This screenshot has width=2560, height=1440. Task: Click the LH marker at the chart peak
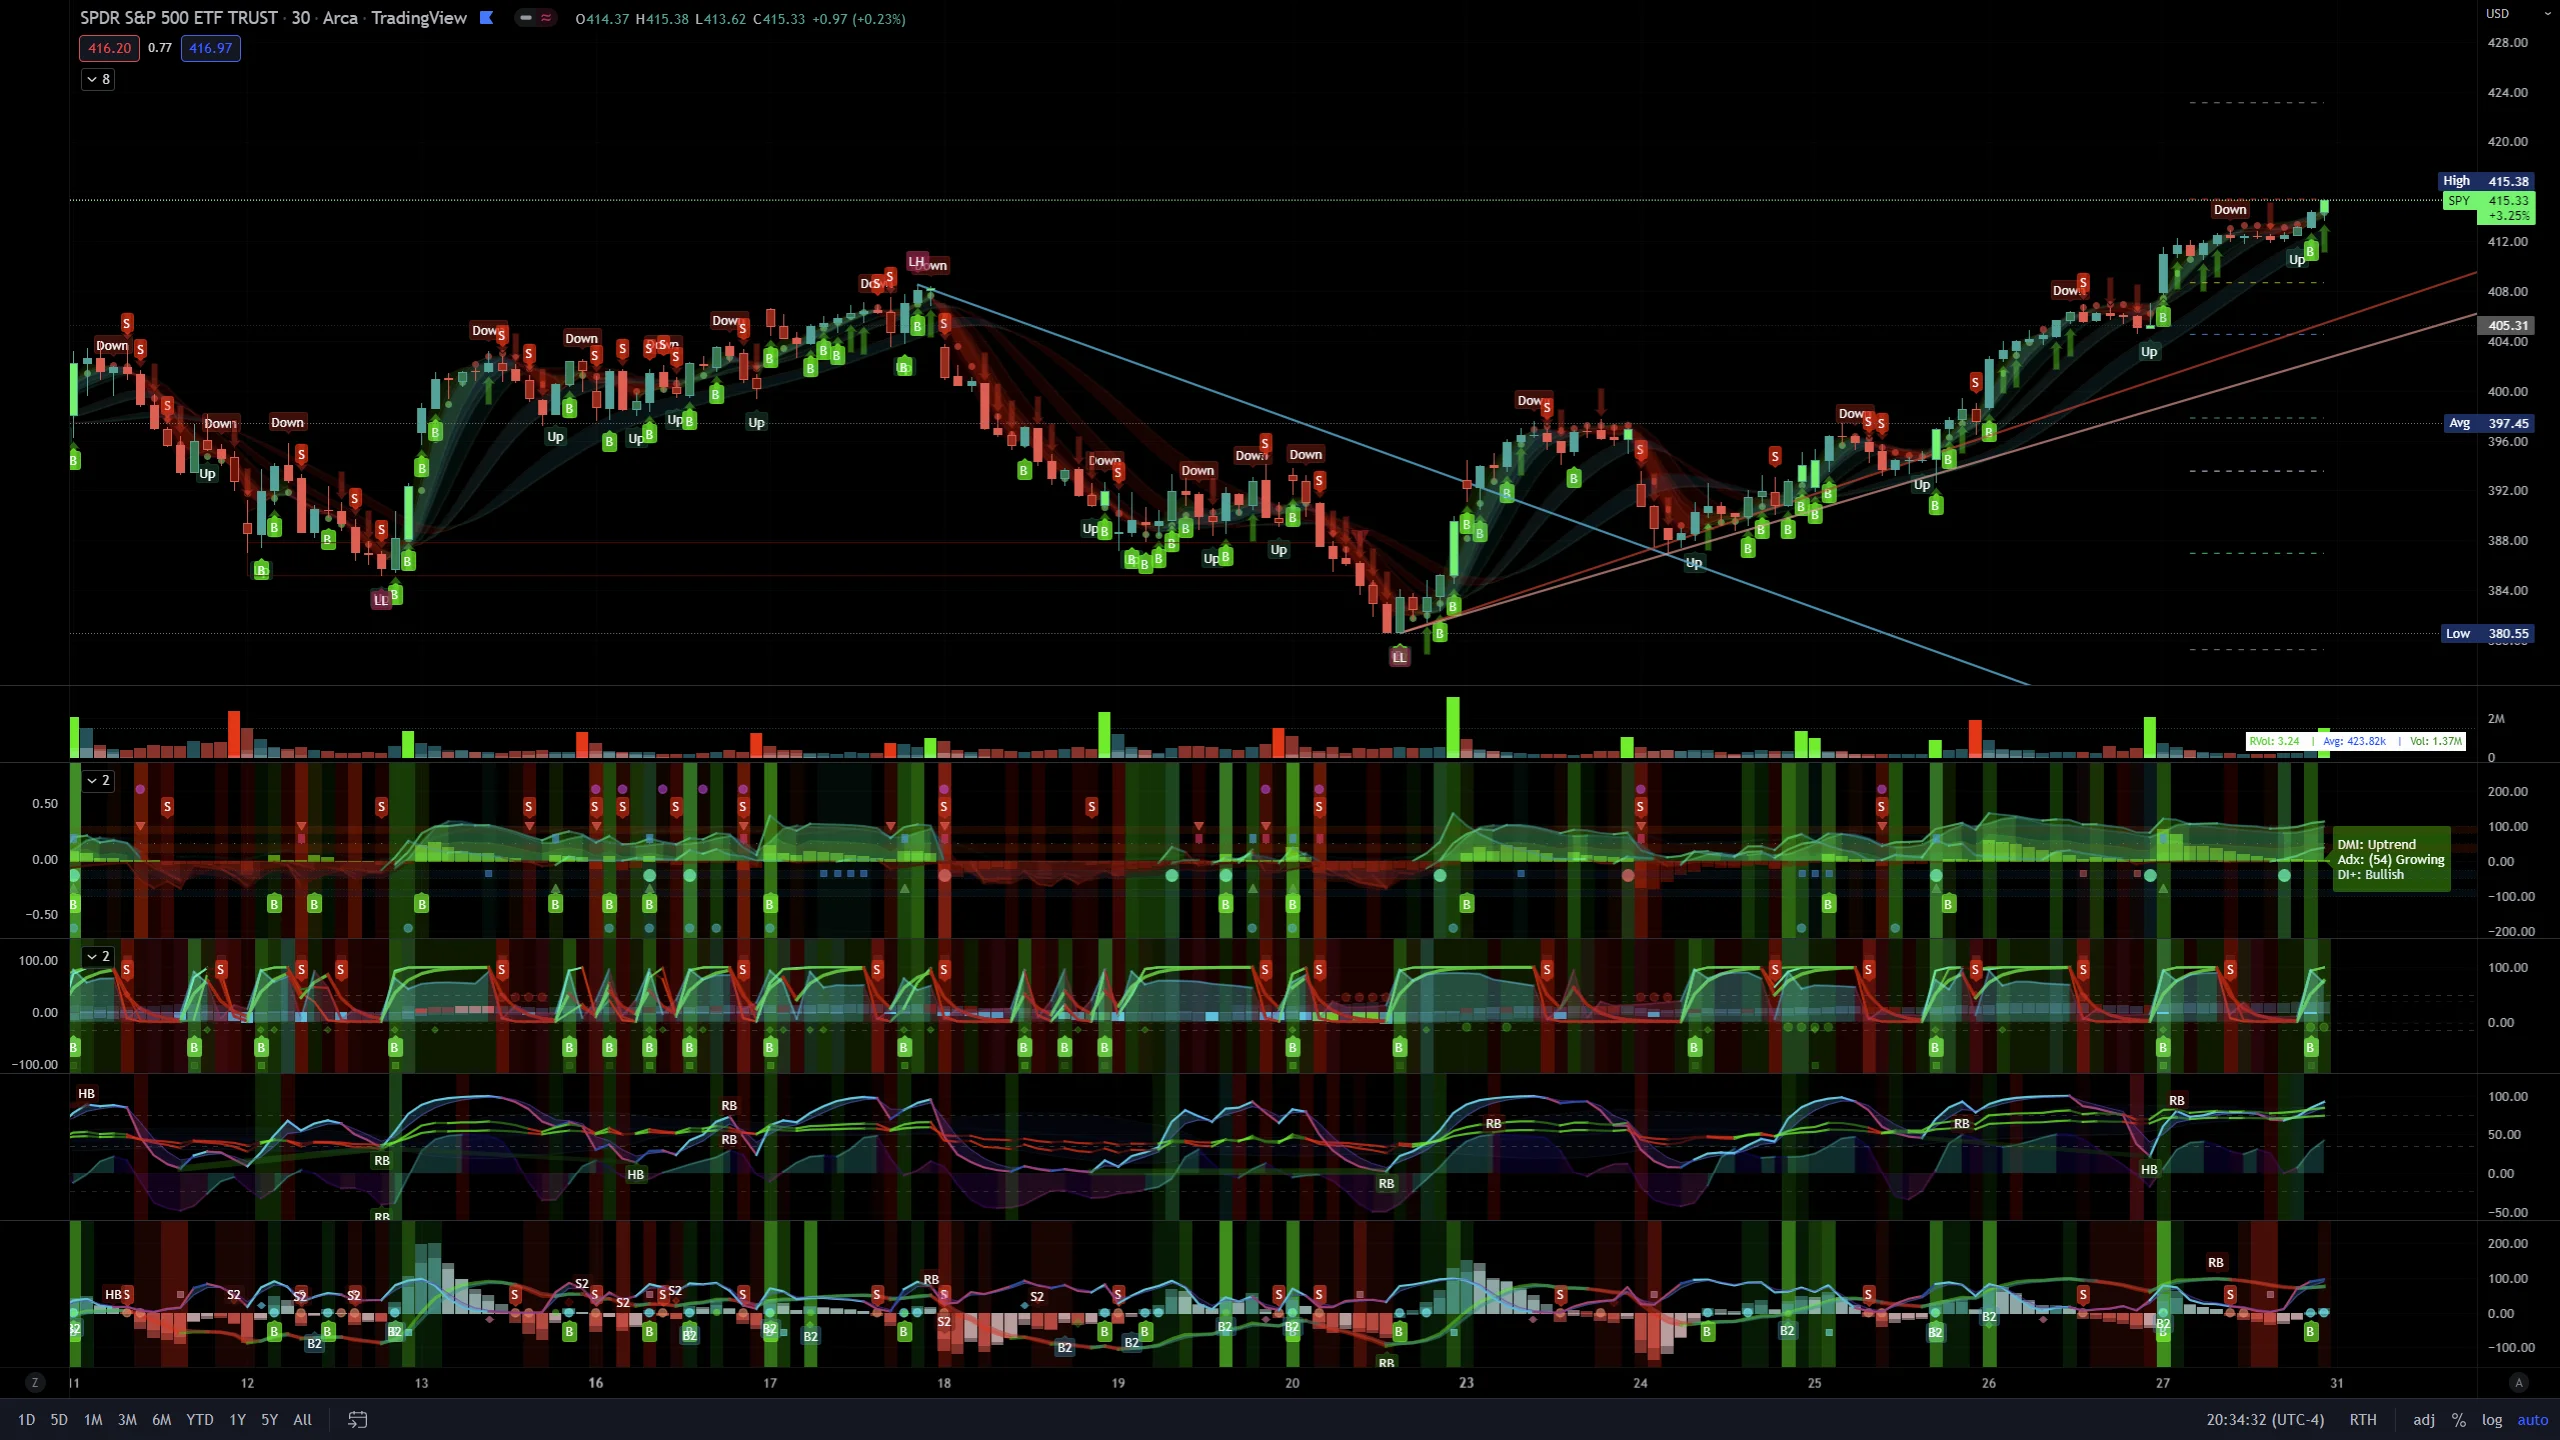tap(916, 262)
